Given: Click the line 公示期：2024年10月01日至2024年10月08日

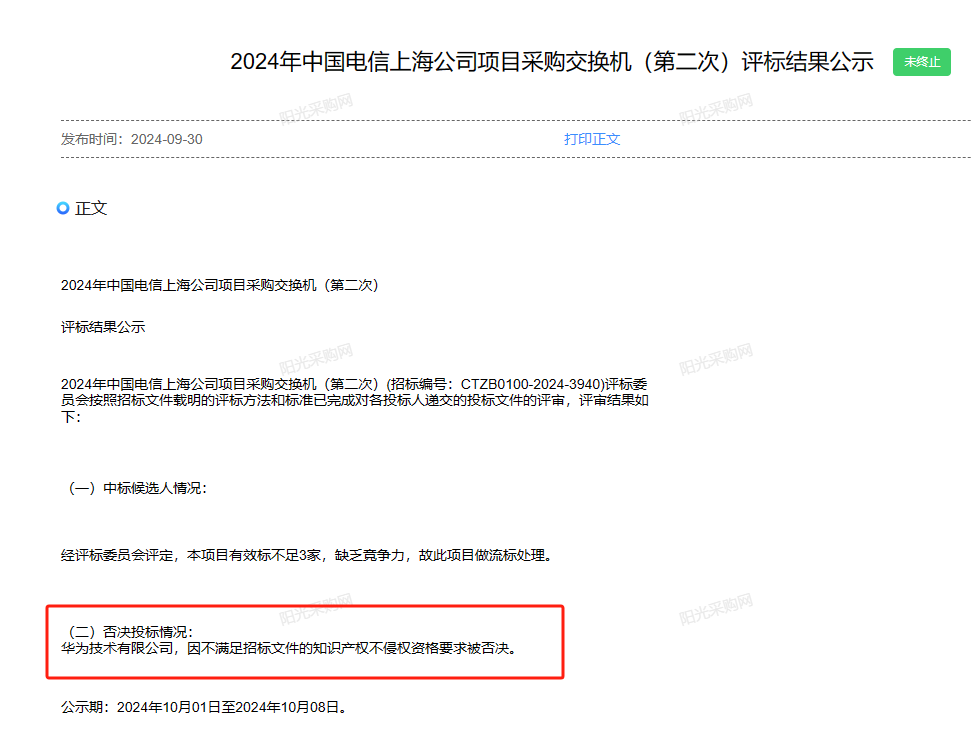Looking at the screenshot, I should [203, 707].
